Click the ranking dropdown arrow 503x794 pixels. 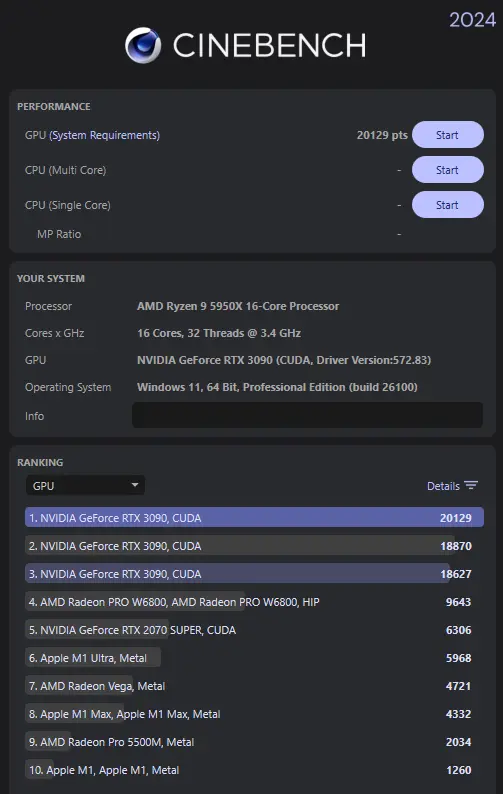tap(135, 485)
